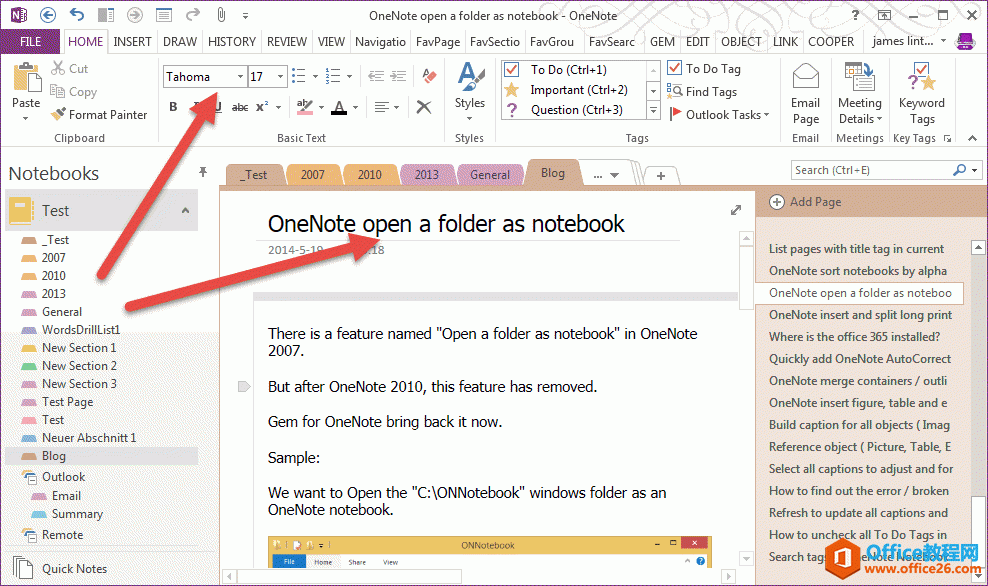Image resolution: width=988 pixels, height=586 pixels.
Task: Switch to the HISTORY ribbon tab
Action: (x=232, y=42)
